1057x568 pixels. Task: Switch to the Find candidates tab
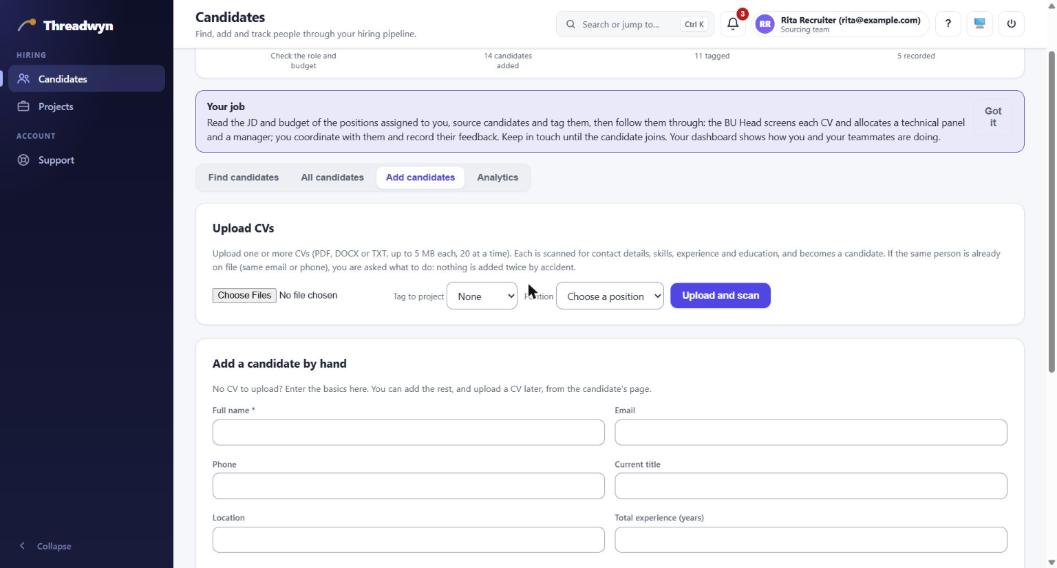(x=243, y=177)
